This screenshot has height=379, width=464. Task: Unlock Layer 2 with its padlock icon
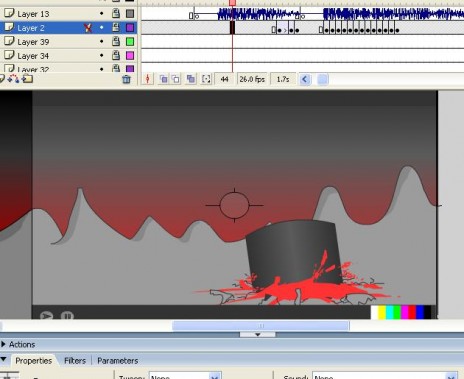pyautogui.click(x=116, y=27)
